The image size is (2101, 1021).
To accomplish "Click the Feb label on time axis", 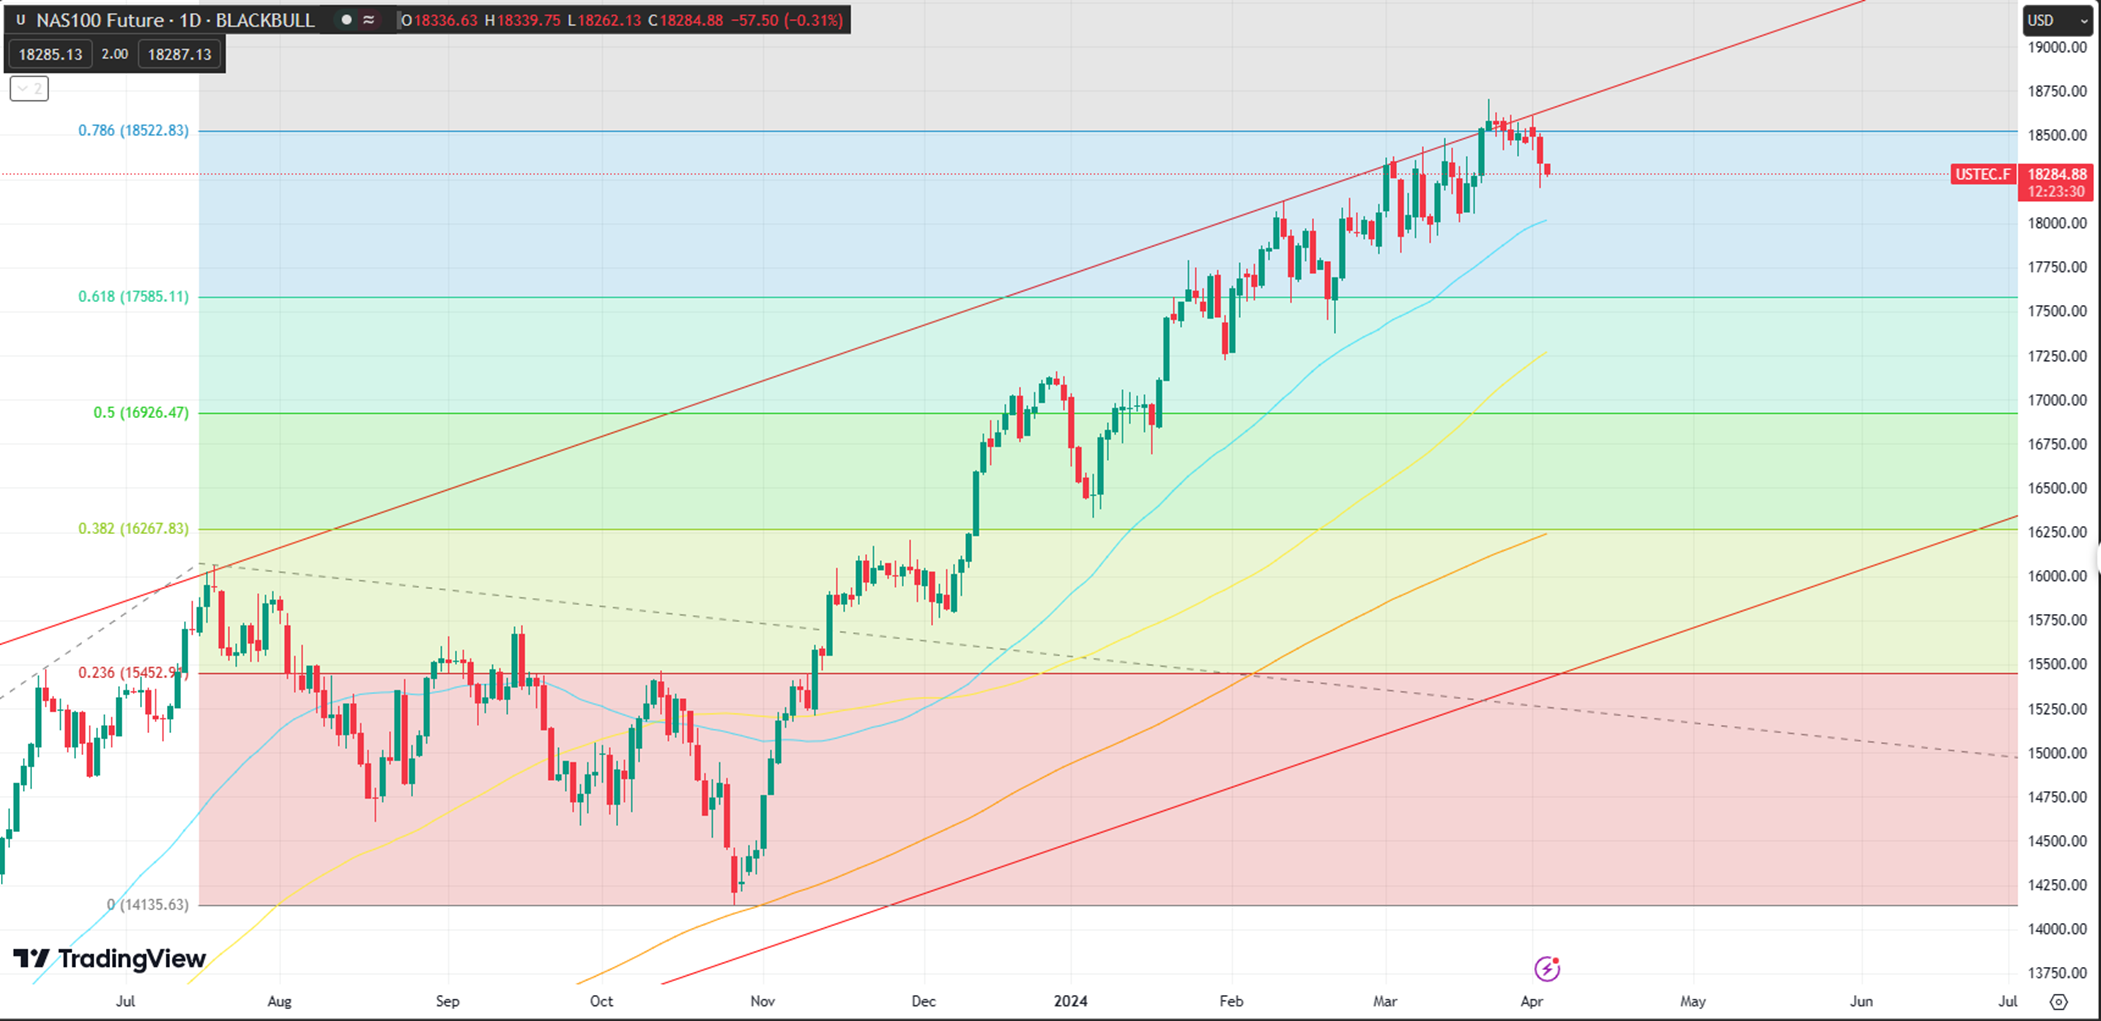I will click(1231, 1001).
